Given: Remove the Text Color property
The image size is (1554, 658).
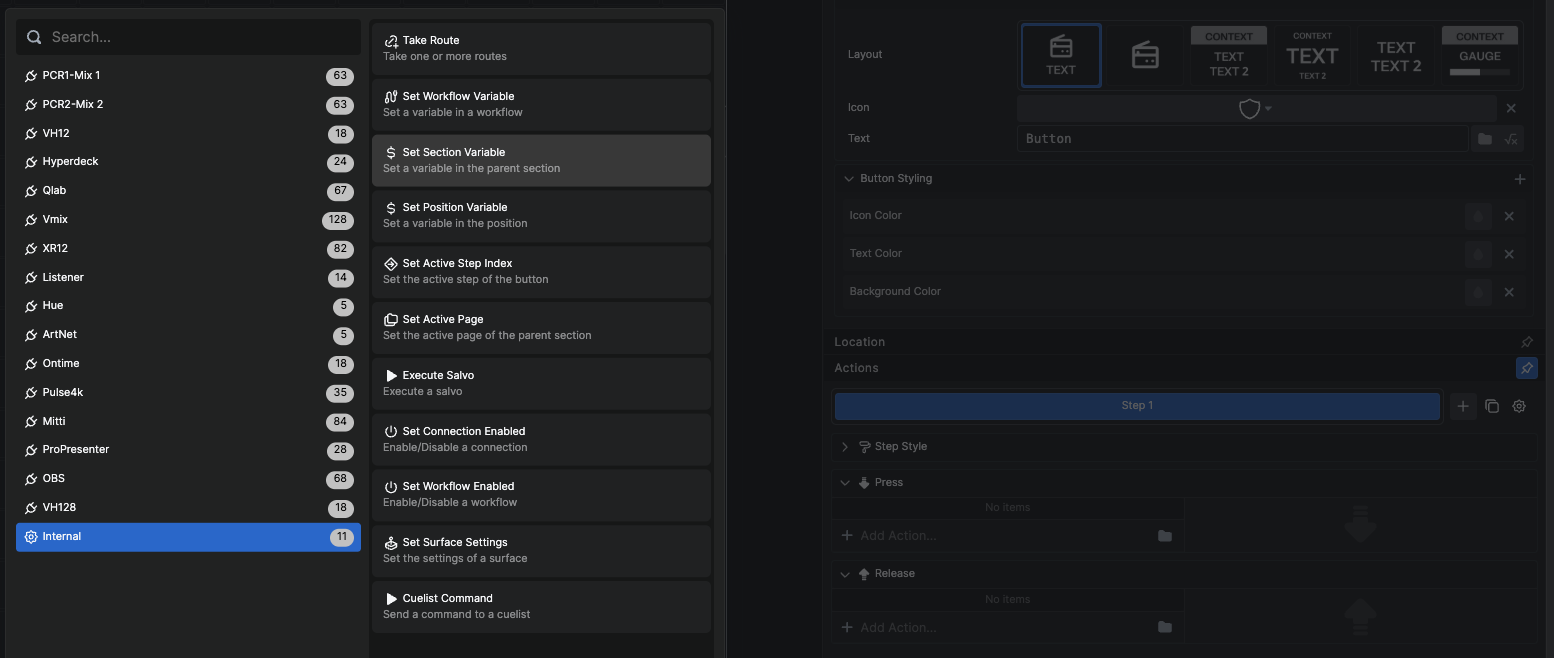Looking at the screenshot, I should click(x=1509, y=254).
